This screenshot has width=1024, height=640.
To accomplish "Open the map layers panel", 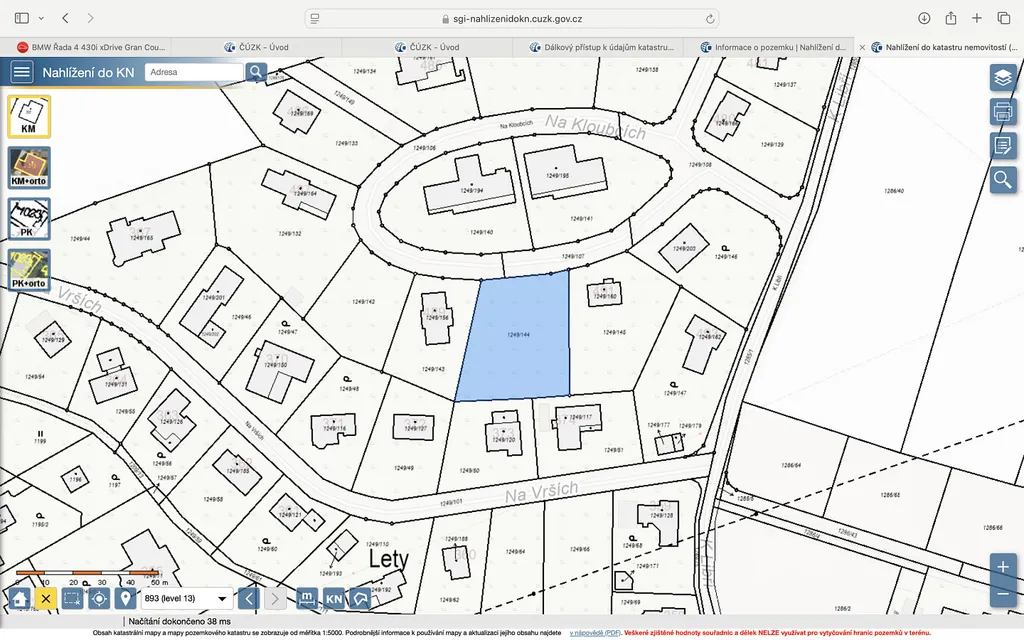I will (x=1002, y=77).
